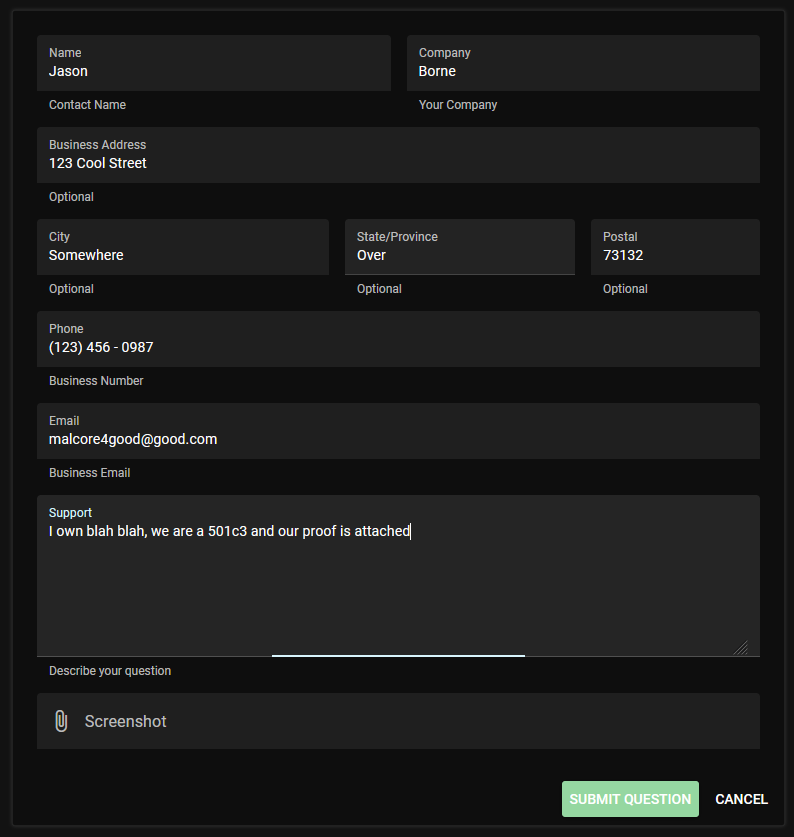Click the Name field containing Jason
This screenshot has height=837, width=794.
coord(214,63)
